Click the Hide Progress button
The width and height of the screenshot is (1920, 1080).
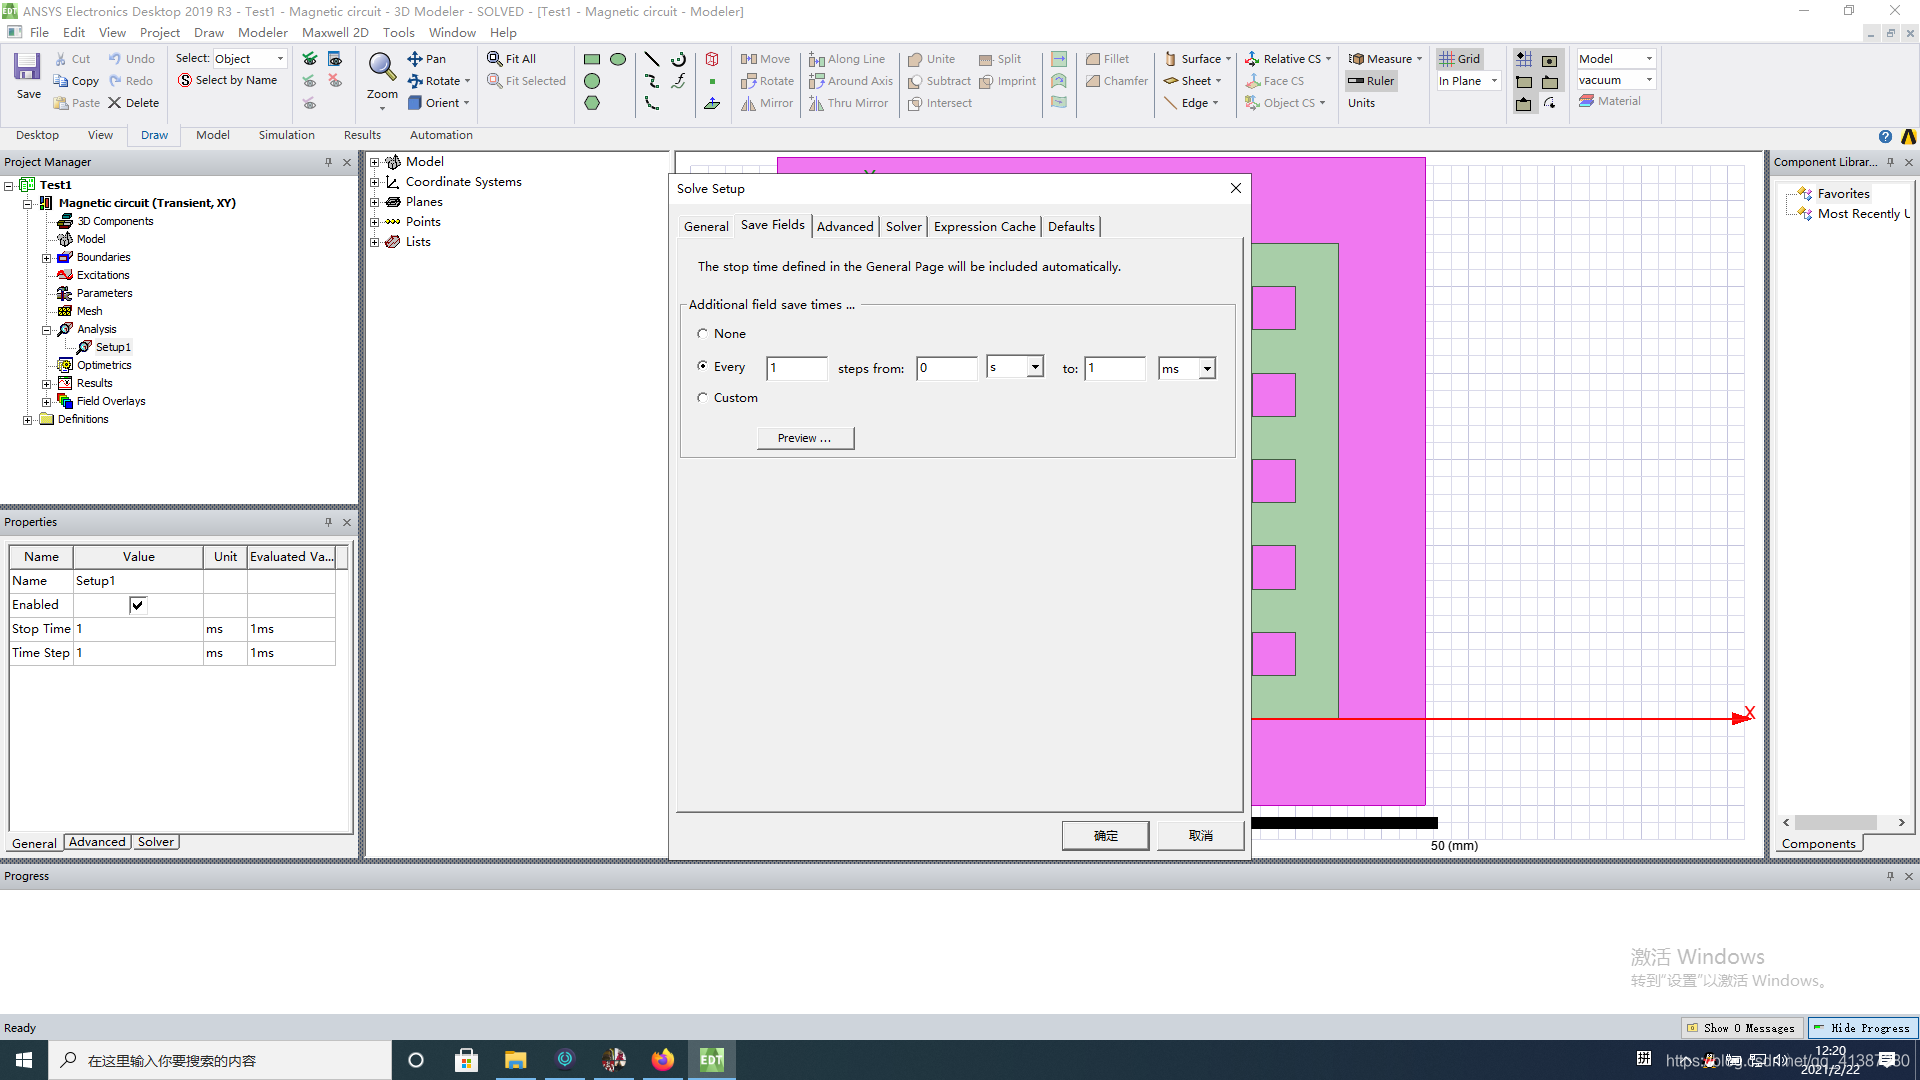tap(1863, 1028)
